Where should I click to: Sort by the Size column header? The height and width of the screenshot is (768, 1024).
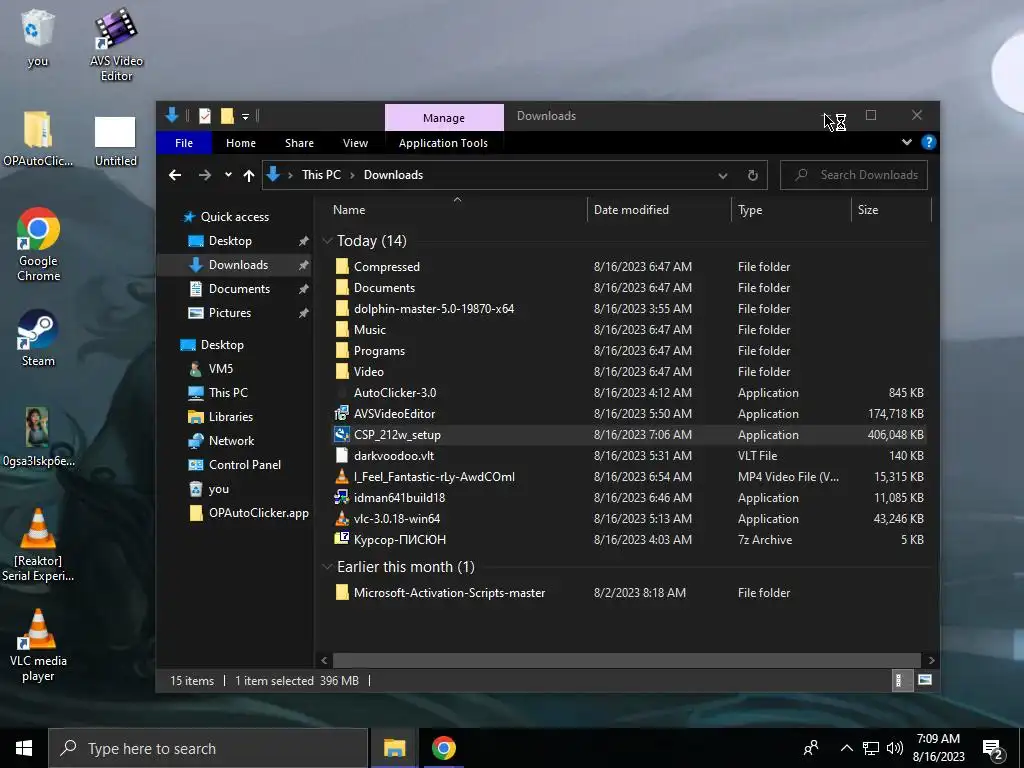(891, 210)
